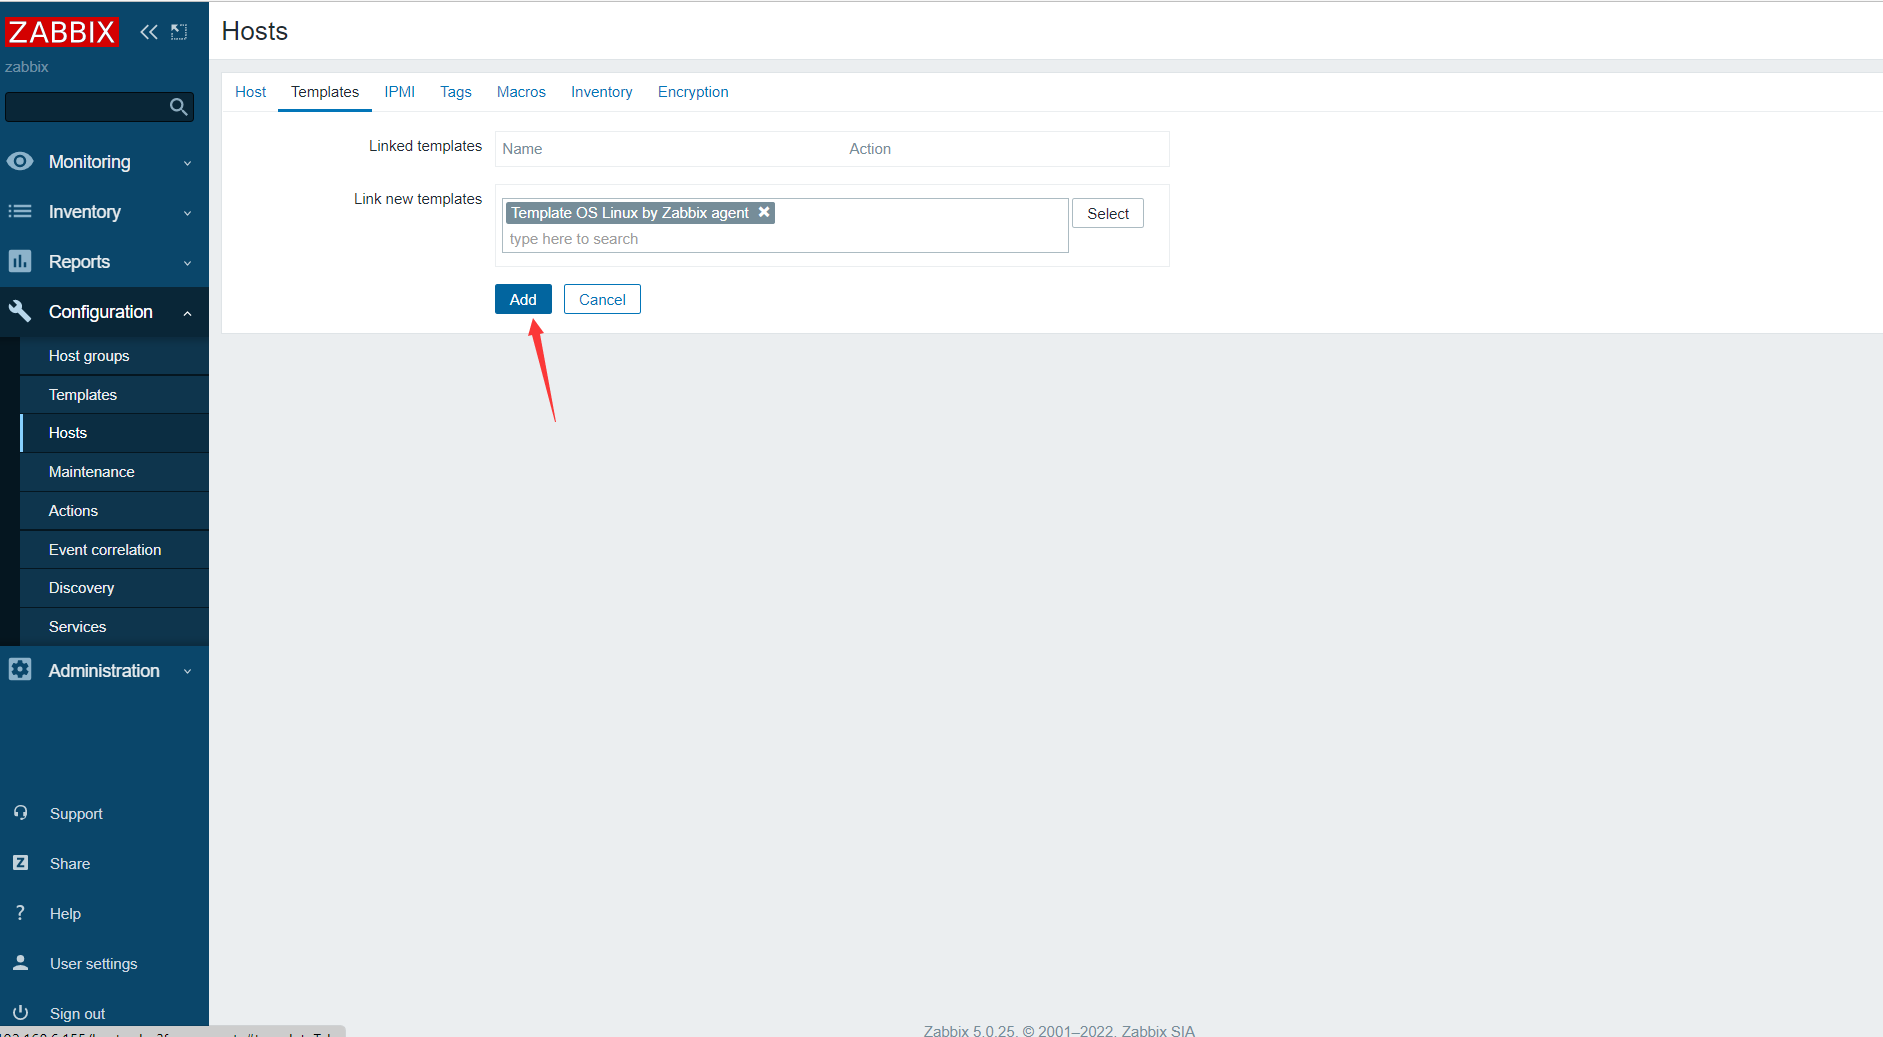Collapse the Configuration menu arrow

[x=187, y=313]
